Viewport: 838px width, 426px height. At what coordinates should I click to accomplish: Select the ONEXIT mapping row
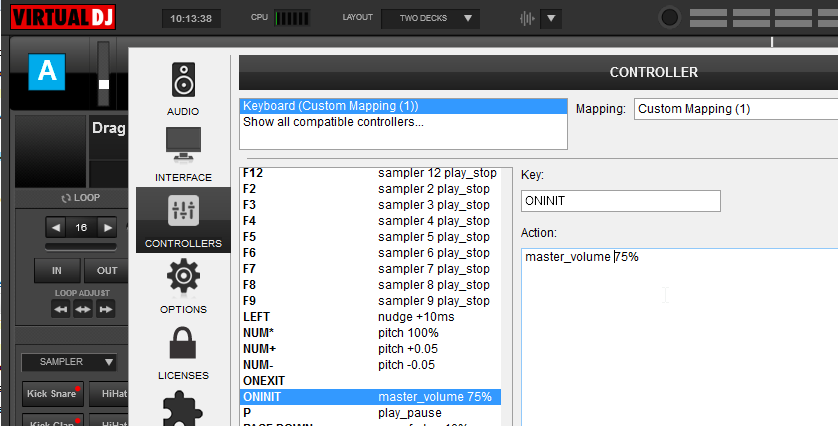pos(370,381)
